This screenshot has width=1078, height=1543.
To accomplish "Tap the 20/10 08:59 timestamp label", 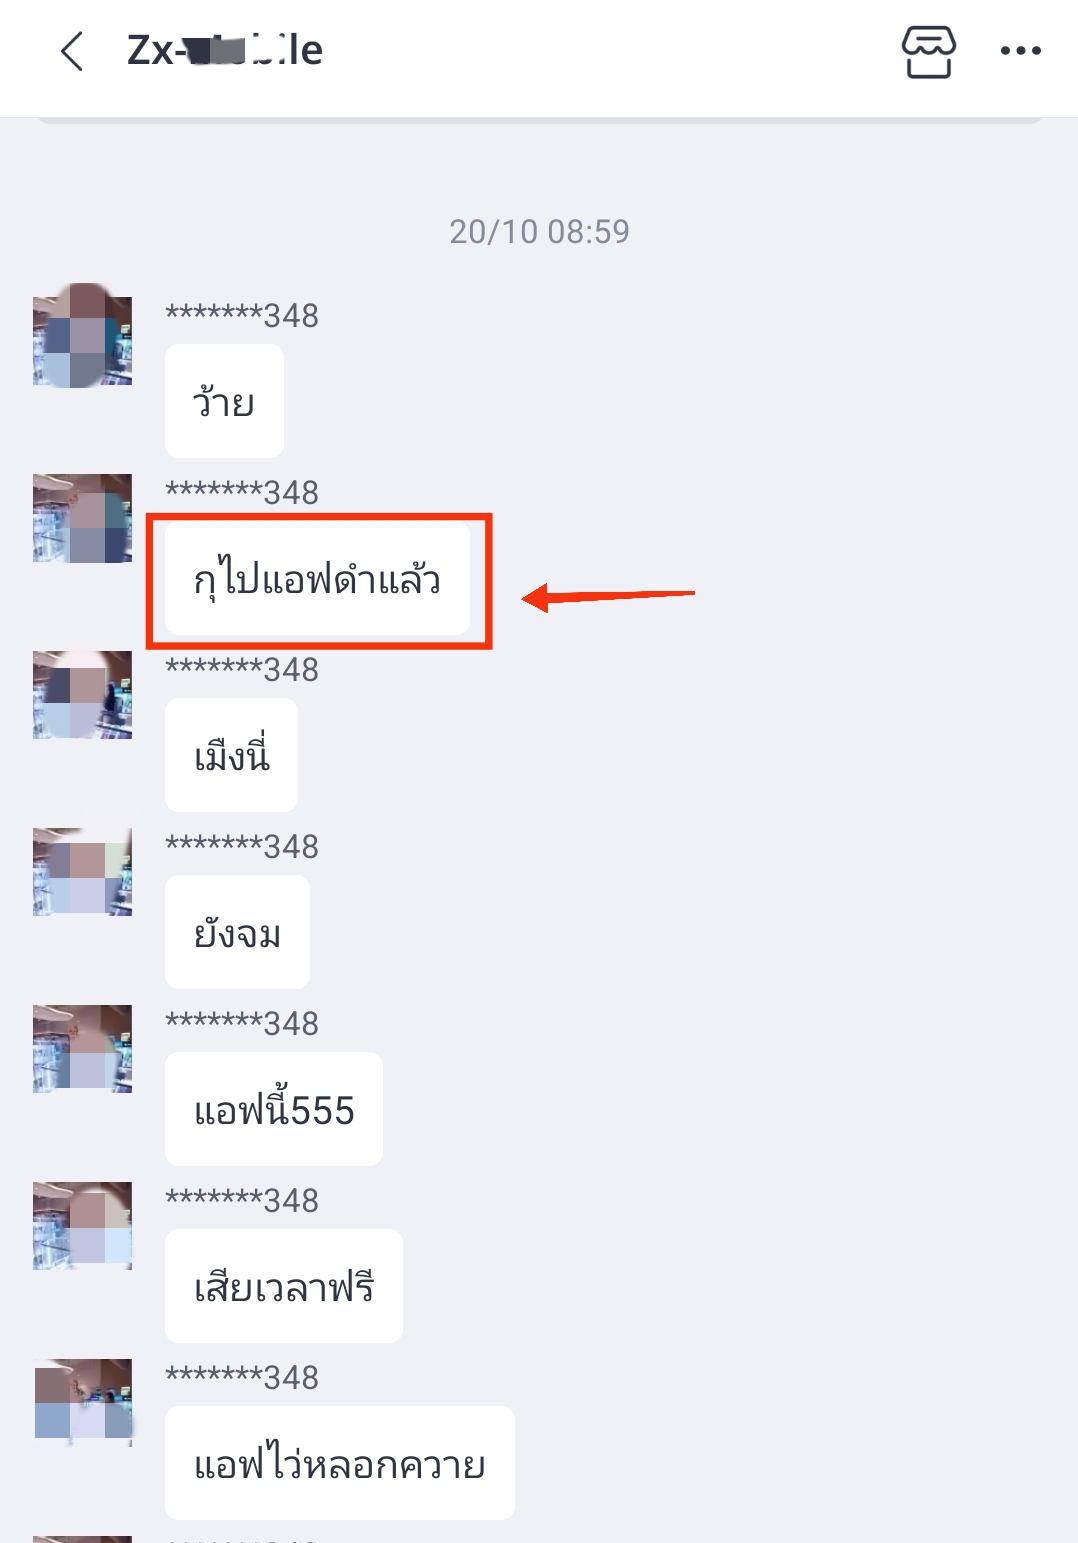I will pyautogui.click(x=539, y=232).
